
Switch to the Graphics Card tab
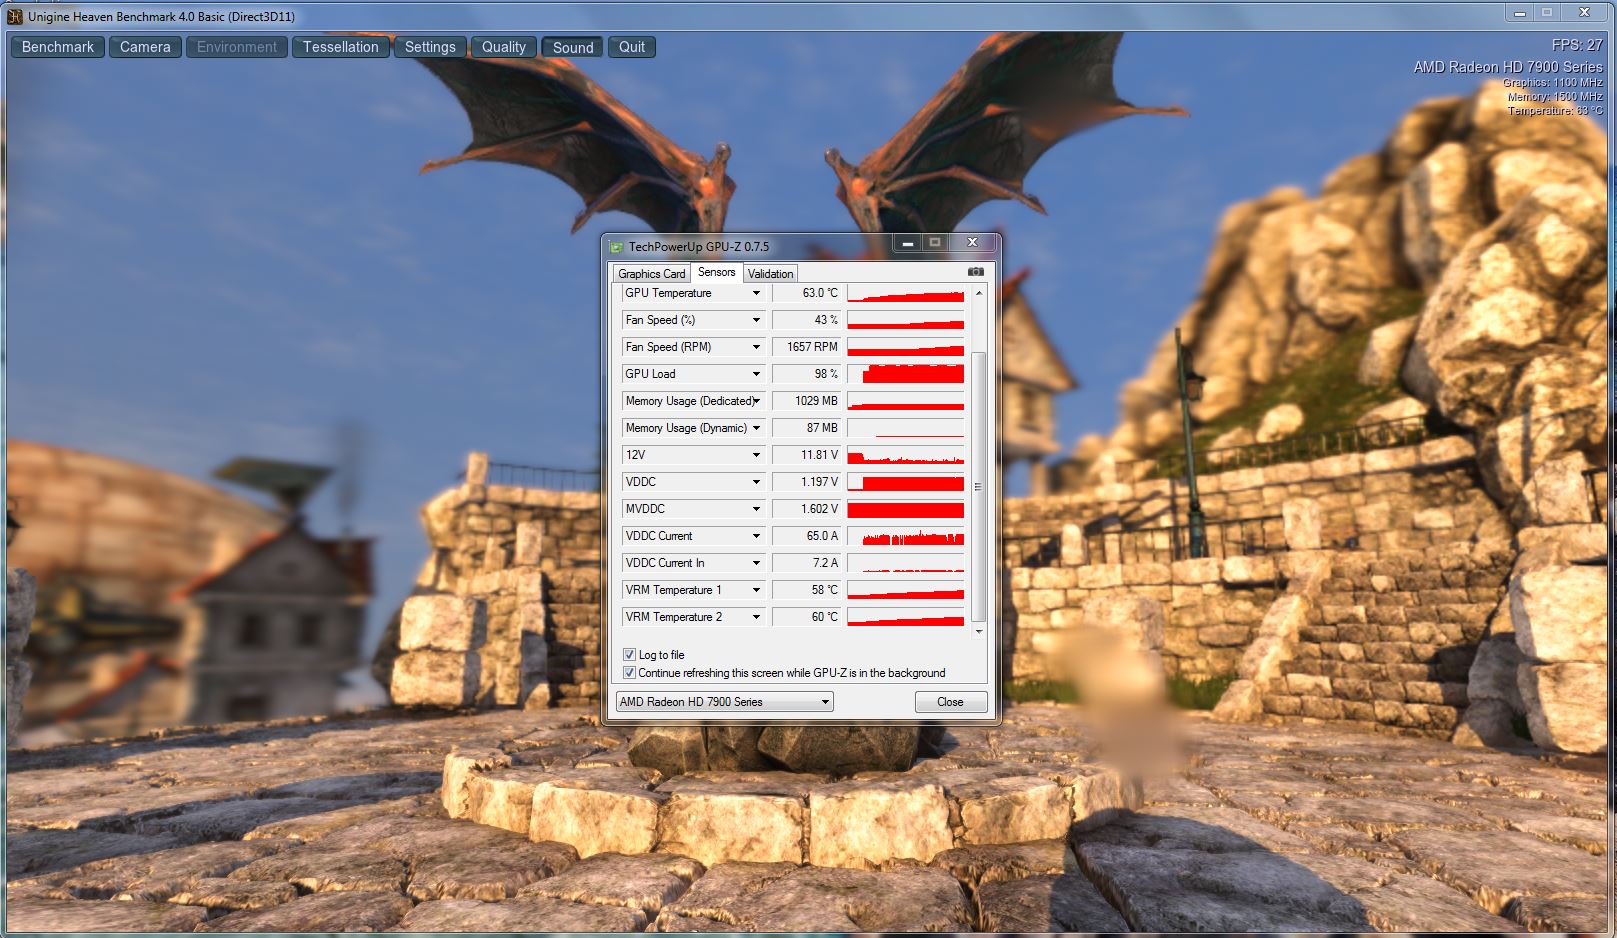point(651,274)
